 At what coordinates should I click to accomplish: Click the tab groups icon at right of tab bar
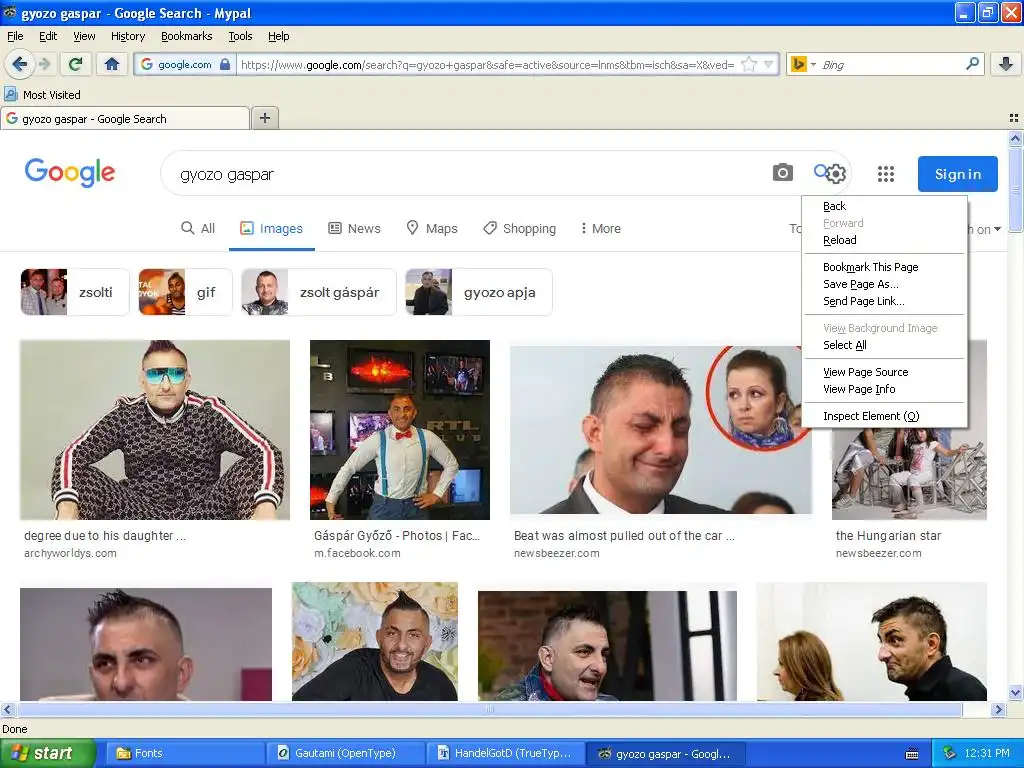(x=1014, y=118)
